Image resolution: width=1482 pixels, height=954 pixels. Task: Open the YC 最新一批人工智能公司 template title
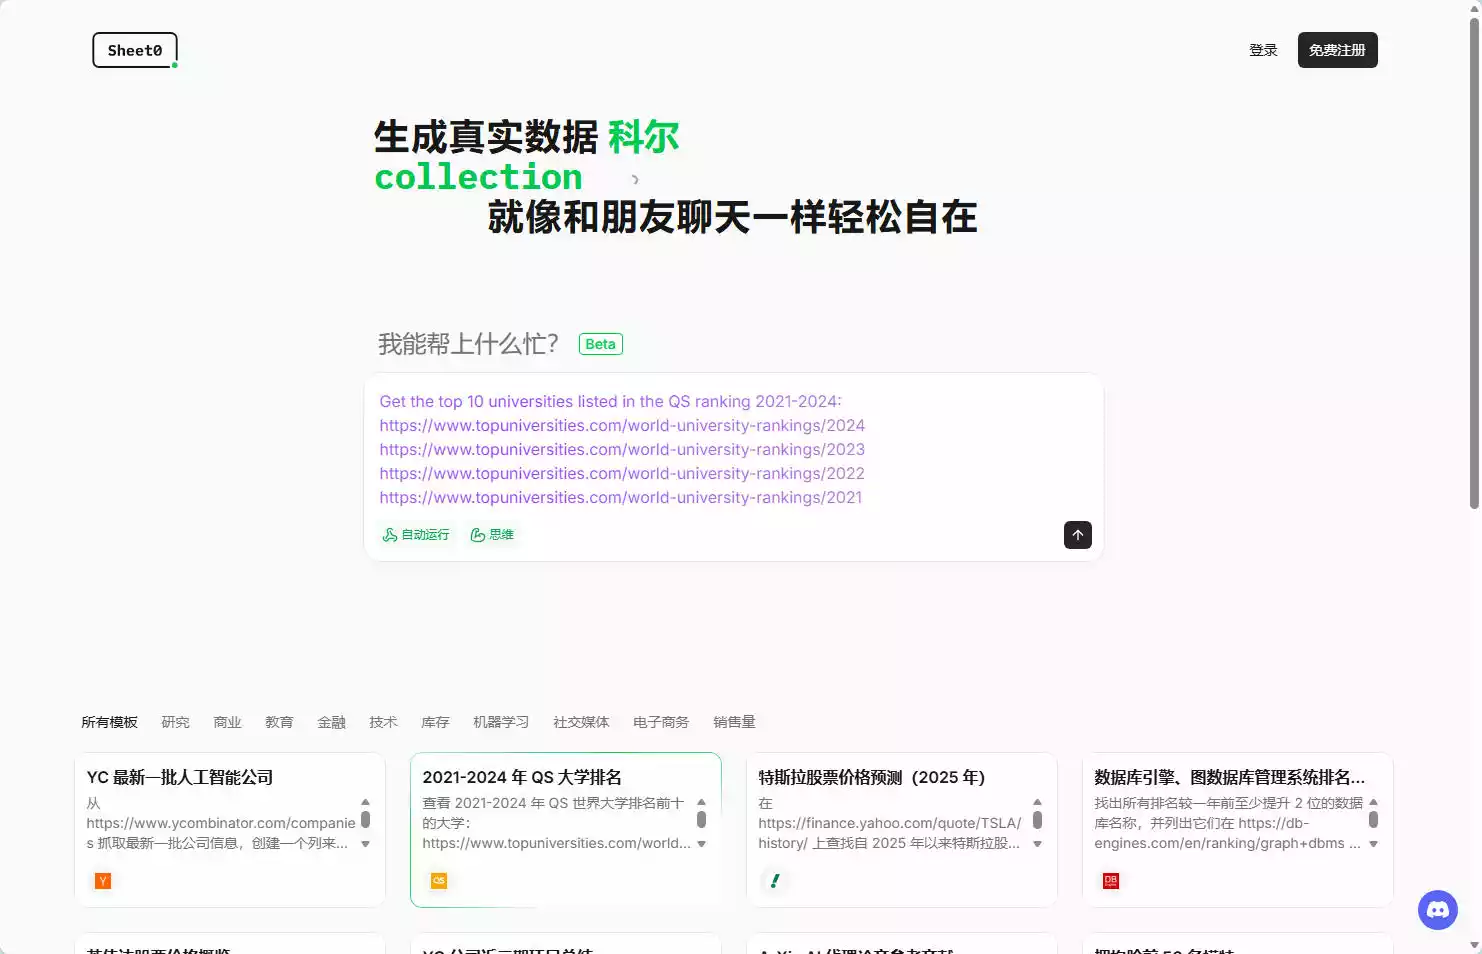(180, 777)
